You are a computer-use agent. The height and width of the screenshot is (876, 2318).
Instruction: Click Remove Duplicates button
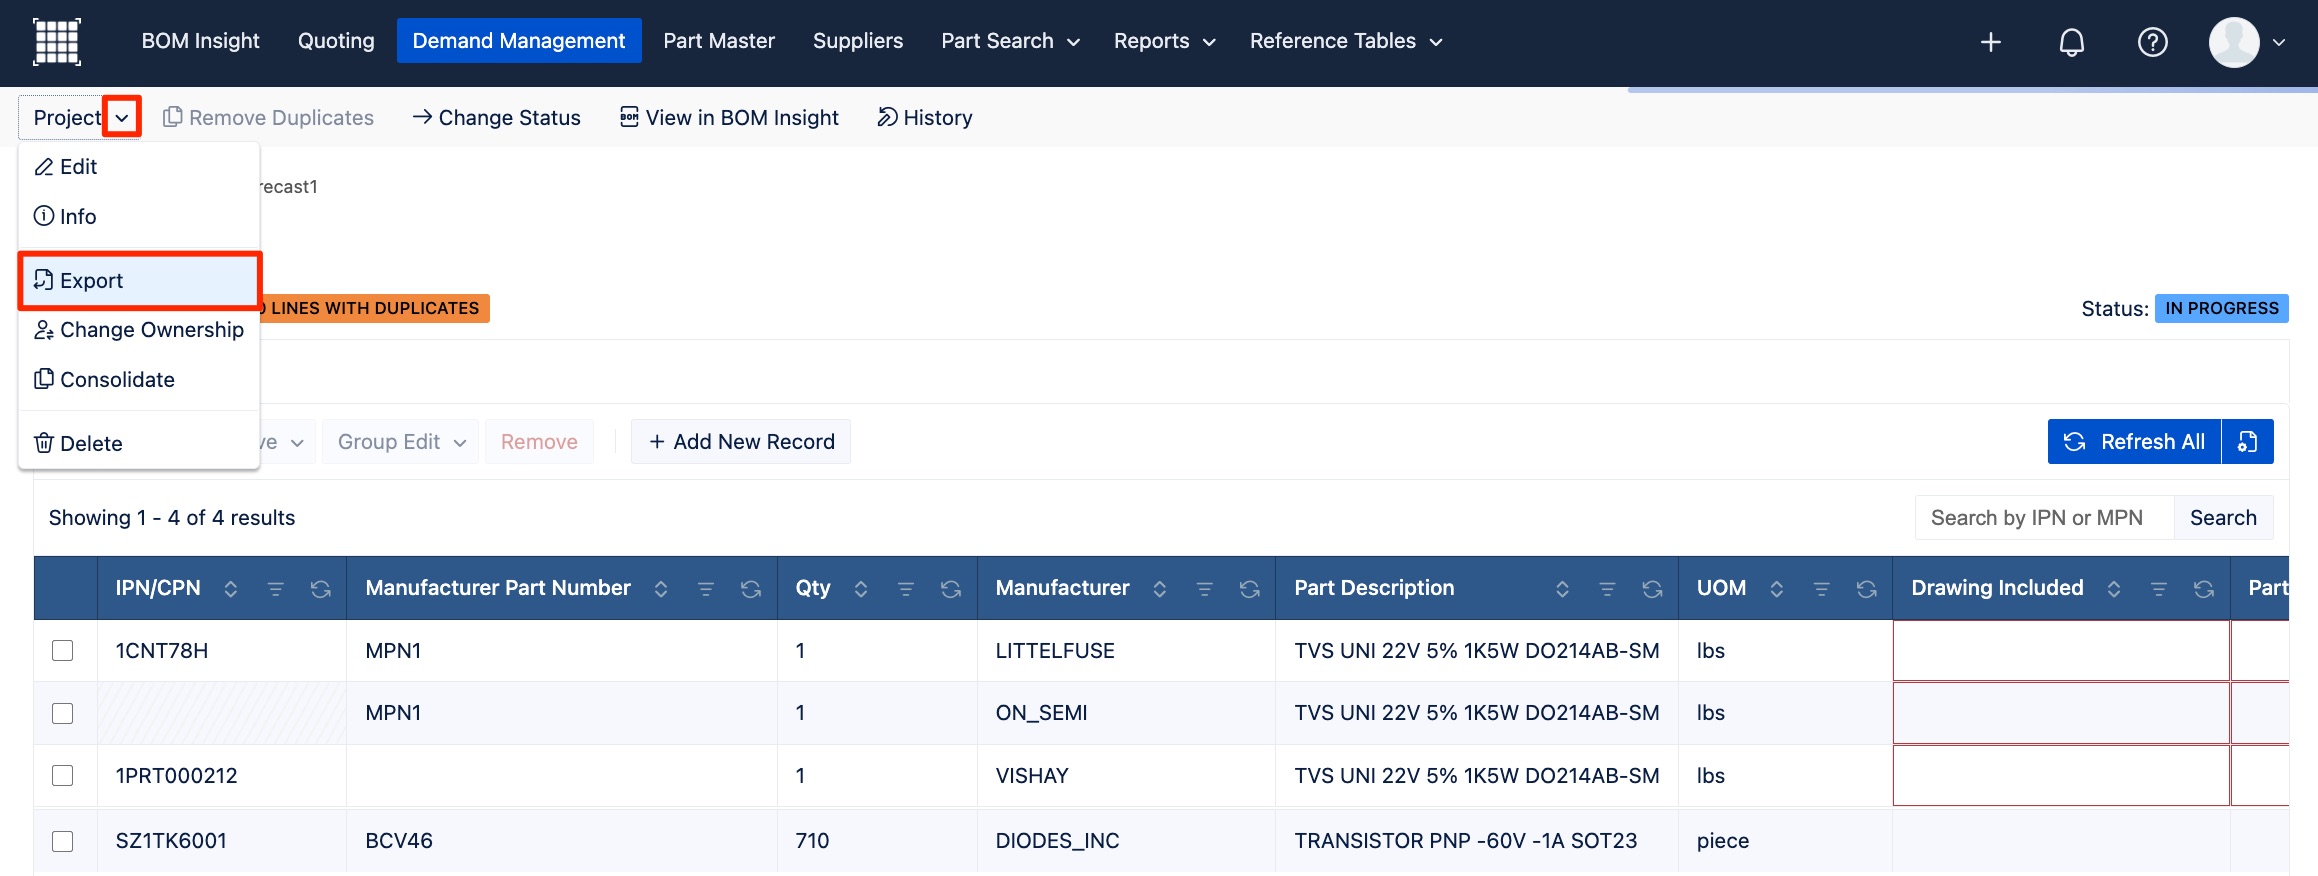tap(268, 118)
